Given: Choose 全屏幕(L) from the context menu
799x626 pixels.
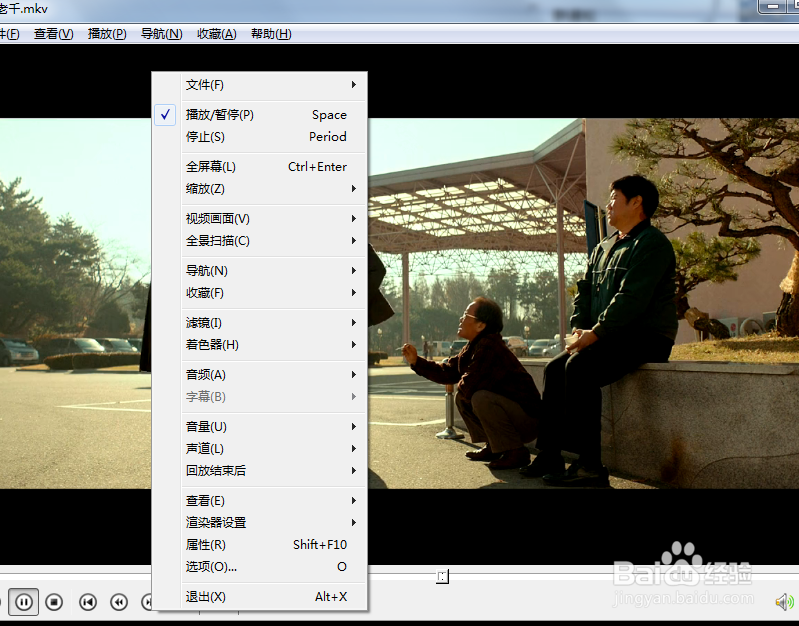Looking at the screenshot, I should (260, 167).
